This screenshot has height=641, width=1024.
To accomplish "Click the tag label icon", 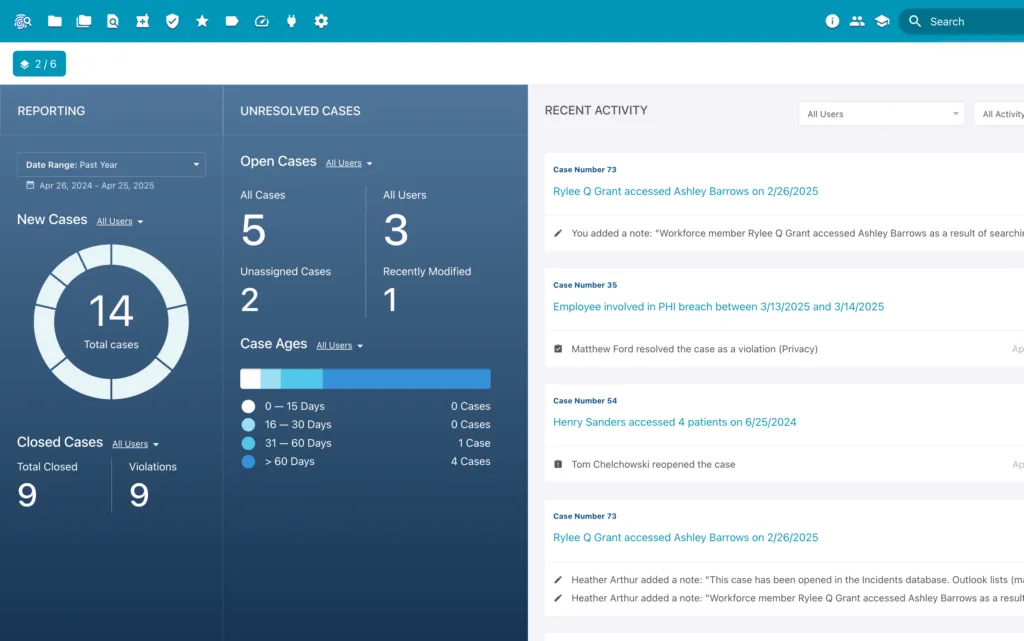I will pyautogui.click(x=232, y=21).
